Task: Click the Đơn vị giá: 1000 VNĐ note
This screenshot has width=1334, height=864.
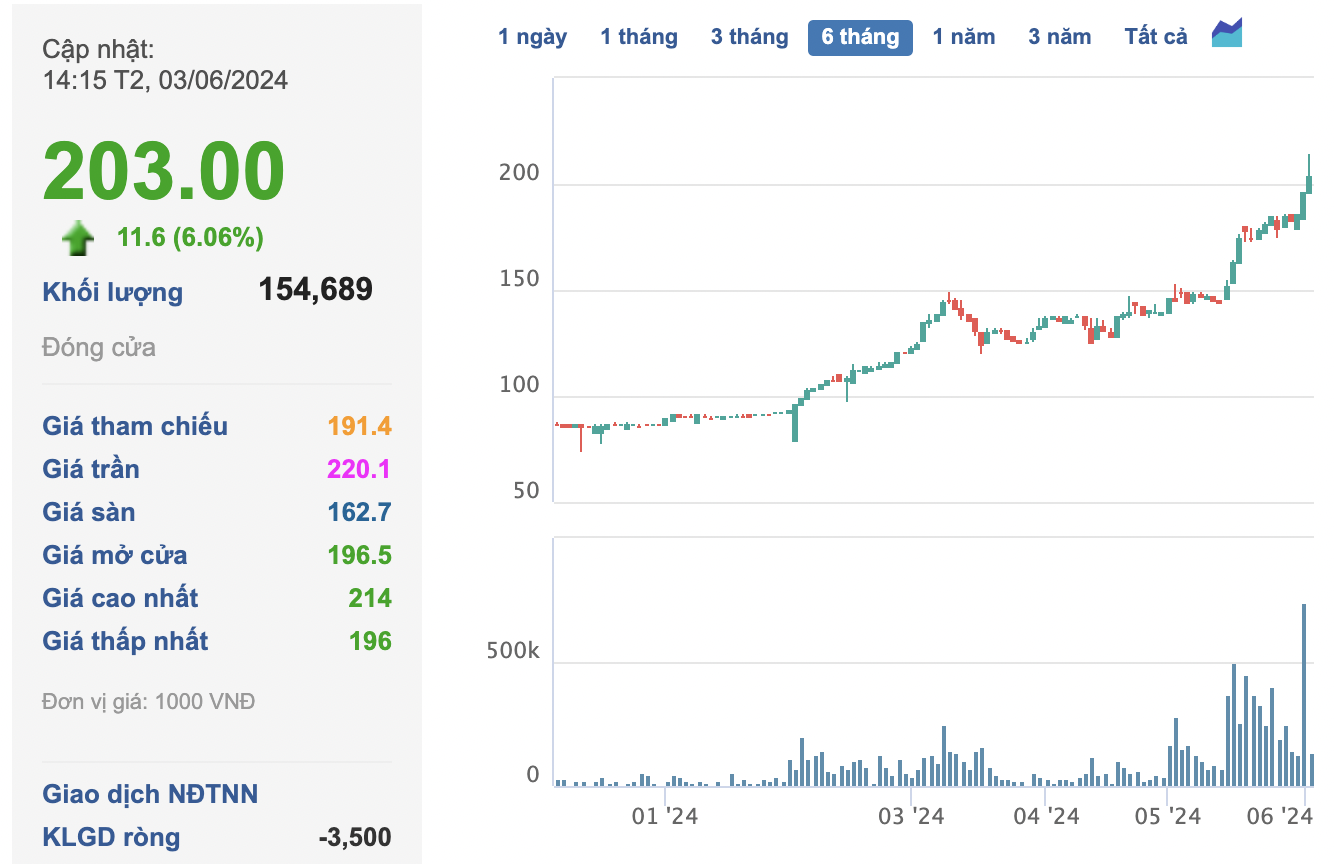Action: pyautogui.click(x=148, y=702)
